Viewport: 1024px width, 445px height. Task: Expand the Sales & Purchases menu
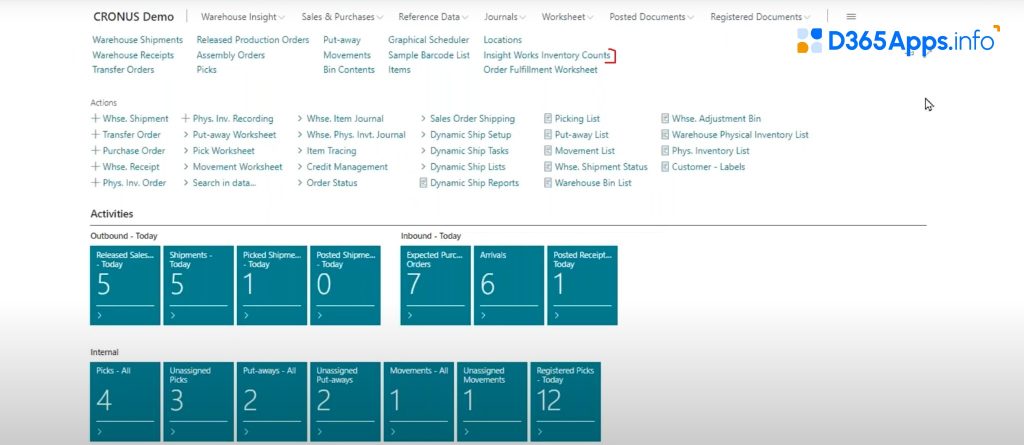(x=342, y=17)
